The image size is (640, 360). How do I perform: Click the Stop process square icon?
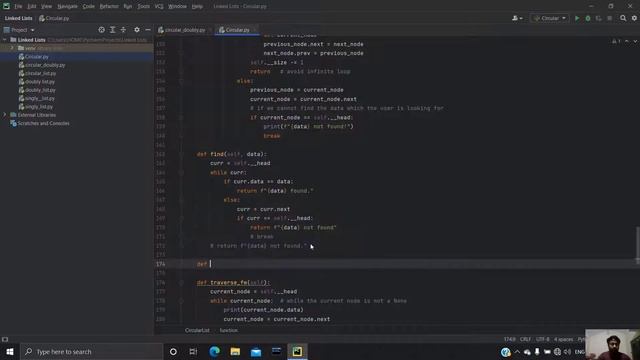(x=609, y=18)
